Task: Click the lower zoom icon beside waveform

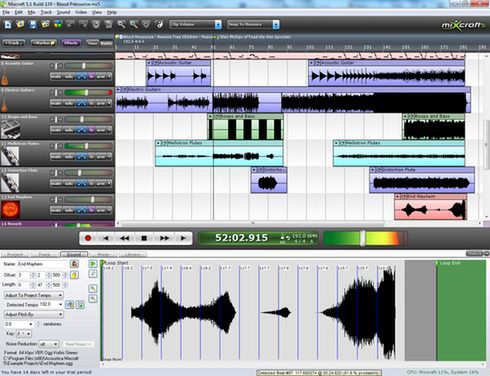Action: [93, 299]
